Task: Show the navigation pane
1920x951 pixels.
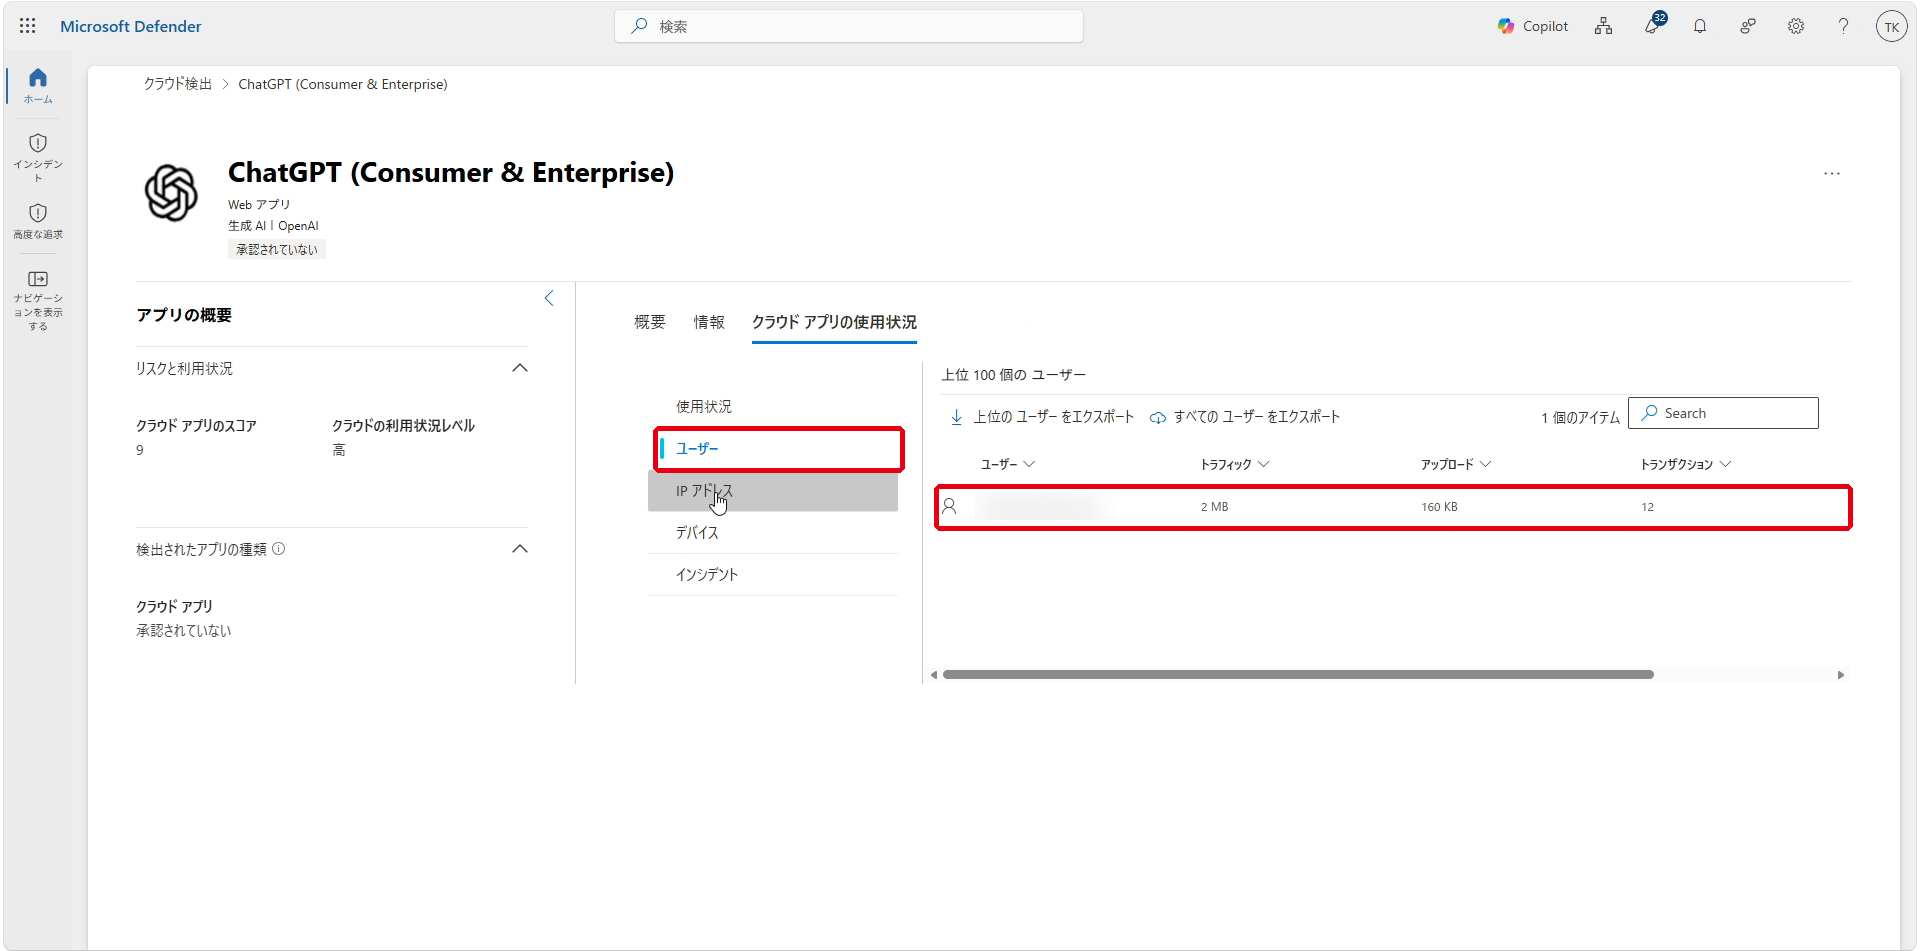Action: pyautogui.click(x=38, y=300)
